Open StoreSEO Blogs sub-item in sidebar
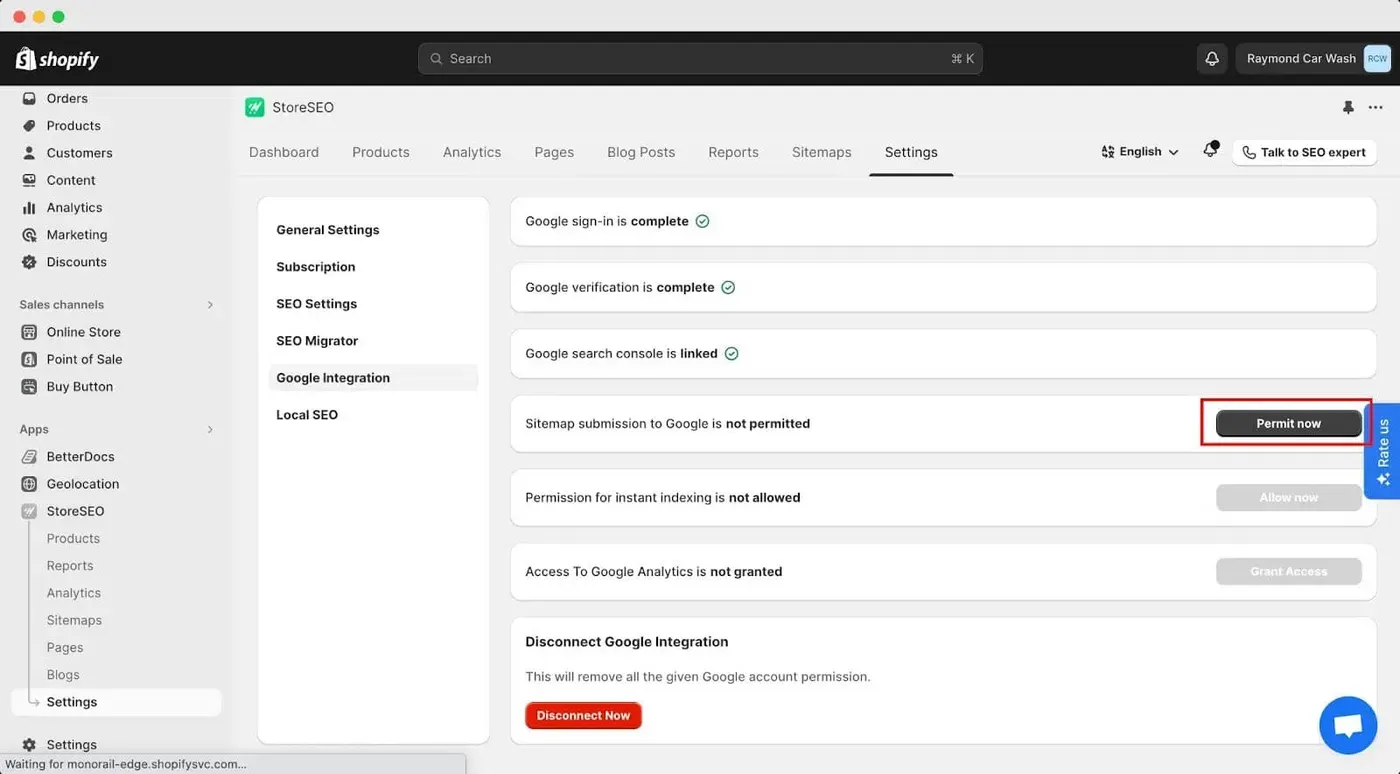 (63, 675)
